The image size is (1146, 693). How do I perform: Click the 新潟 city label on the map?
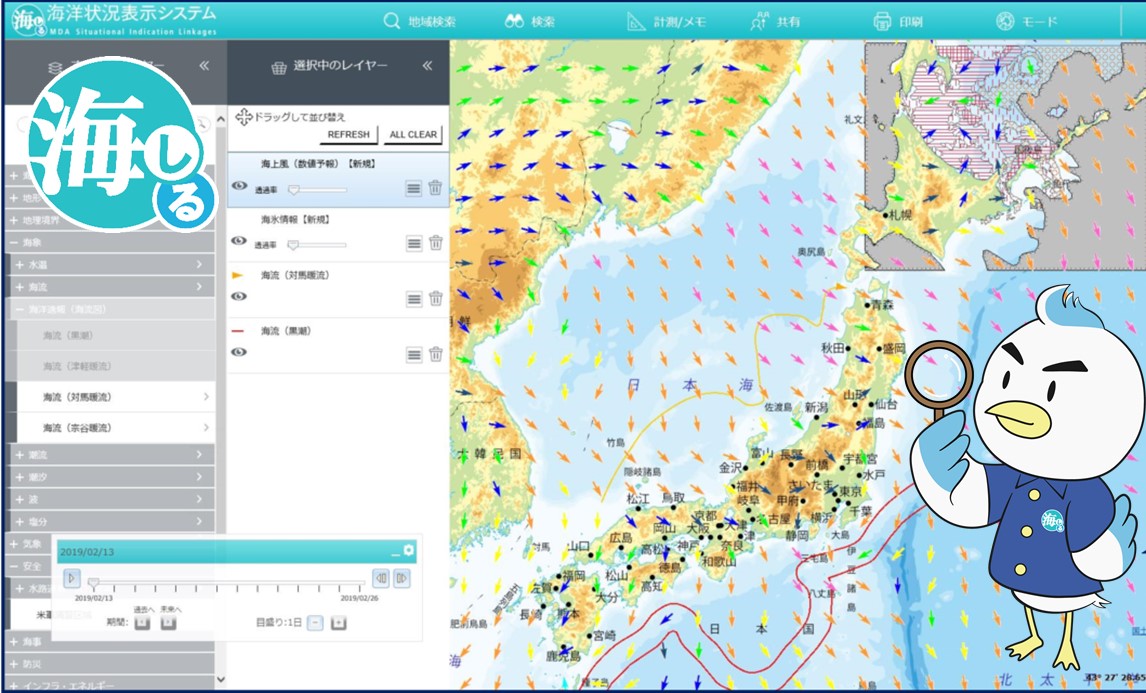(816, 407)
